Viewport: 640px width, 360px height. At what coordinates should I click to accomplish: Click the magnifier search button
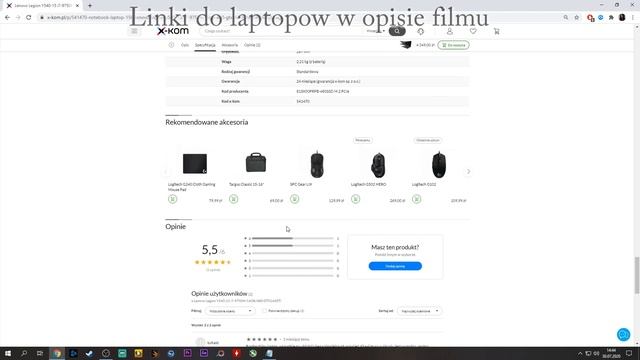click(x=397, y=31)
